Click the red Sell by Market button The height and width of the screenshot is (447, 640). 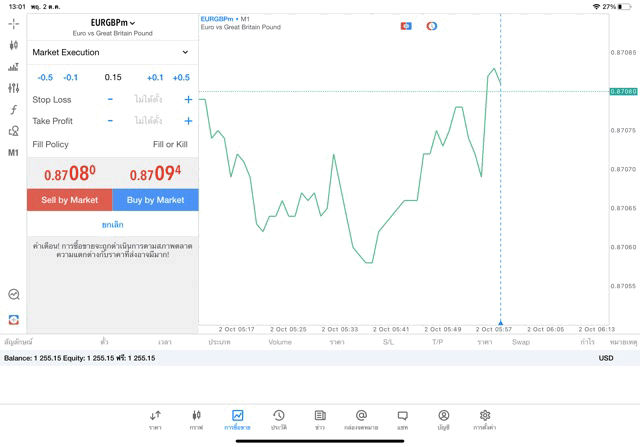pyautogui.click(x=70, y=200)
